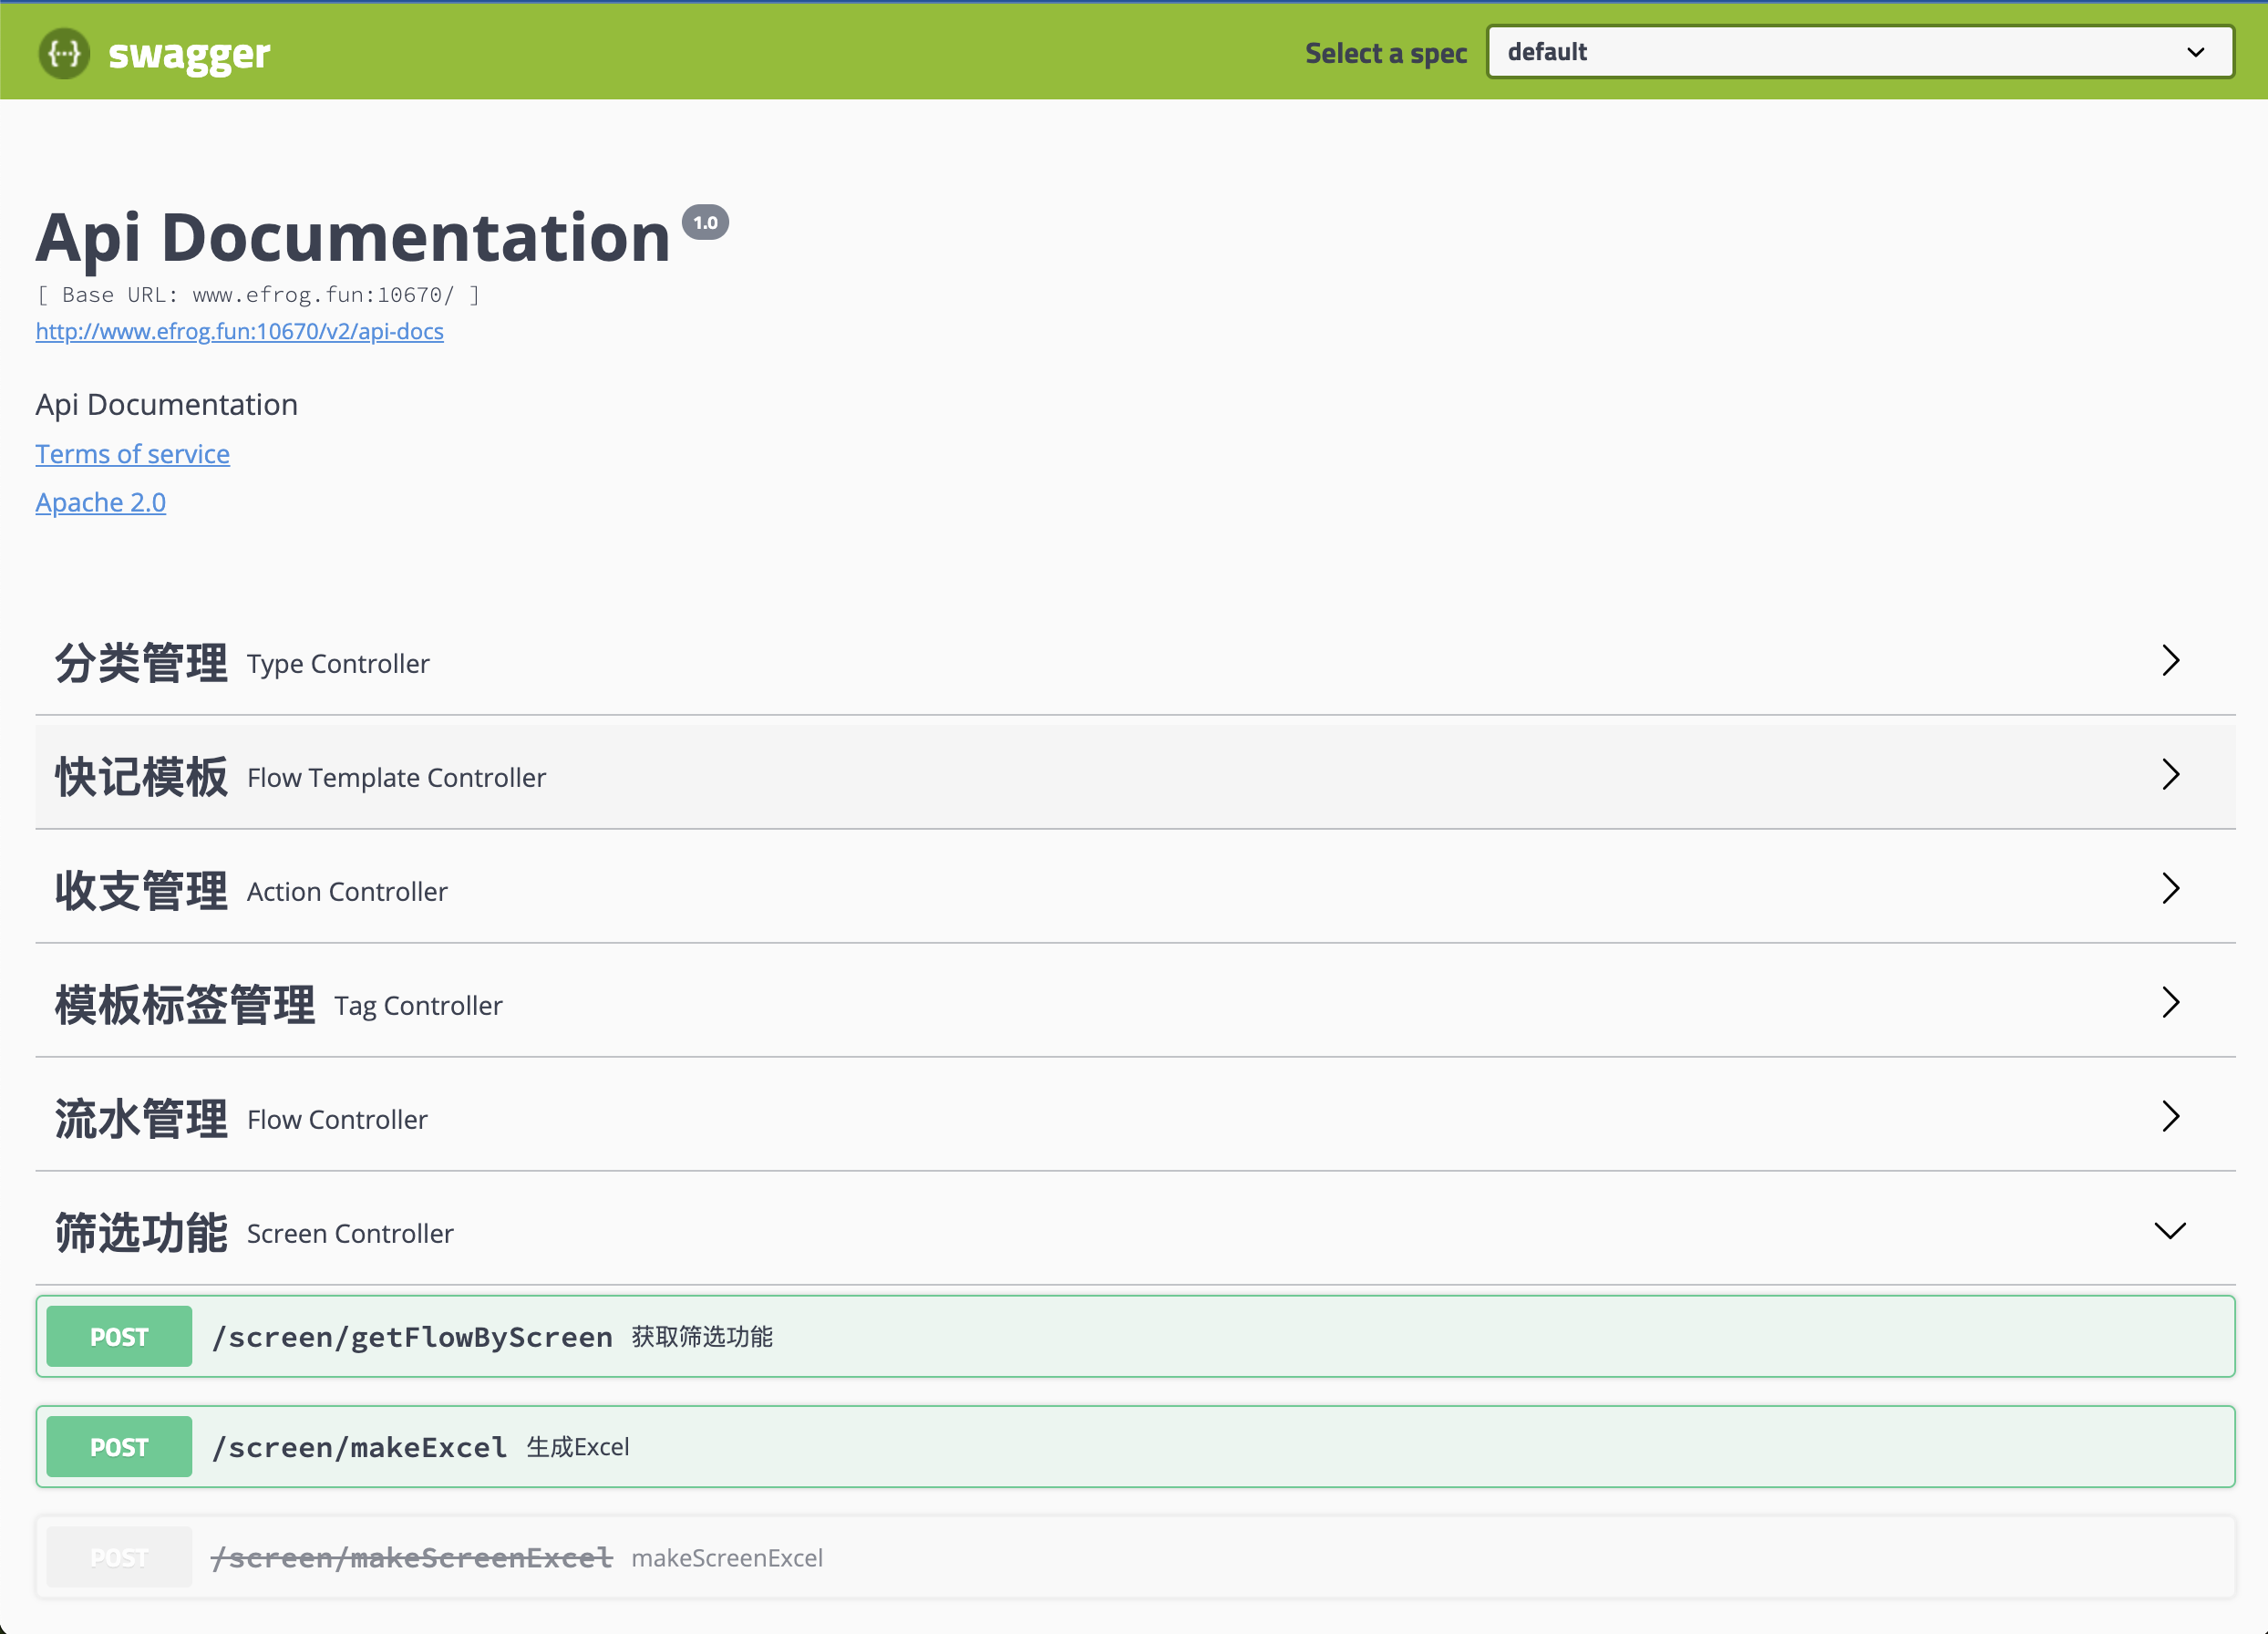Click the 收支管理 tag heading
Screen dimensions: 2268x1634
[x=141, y=891]
